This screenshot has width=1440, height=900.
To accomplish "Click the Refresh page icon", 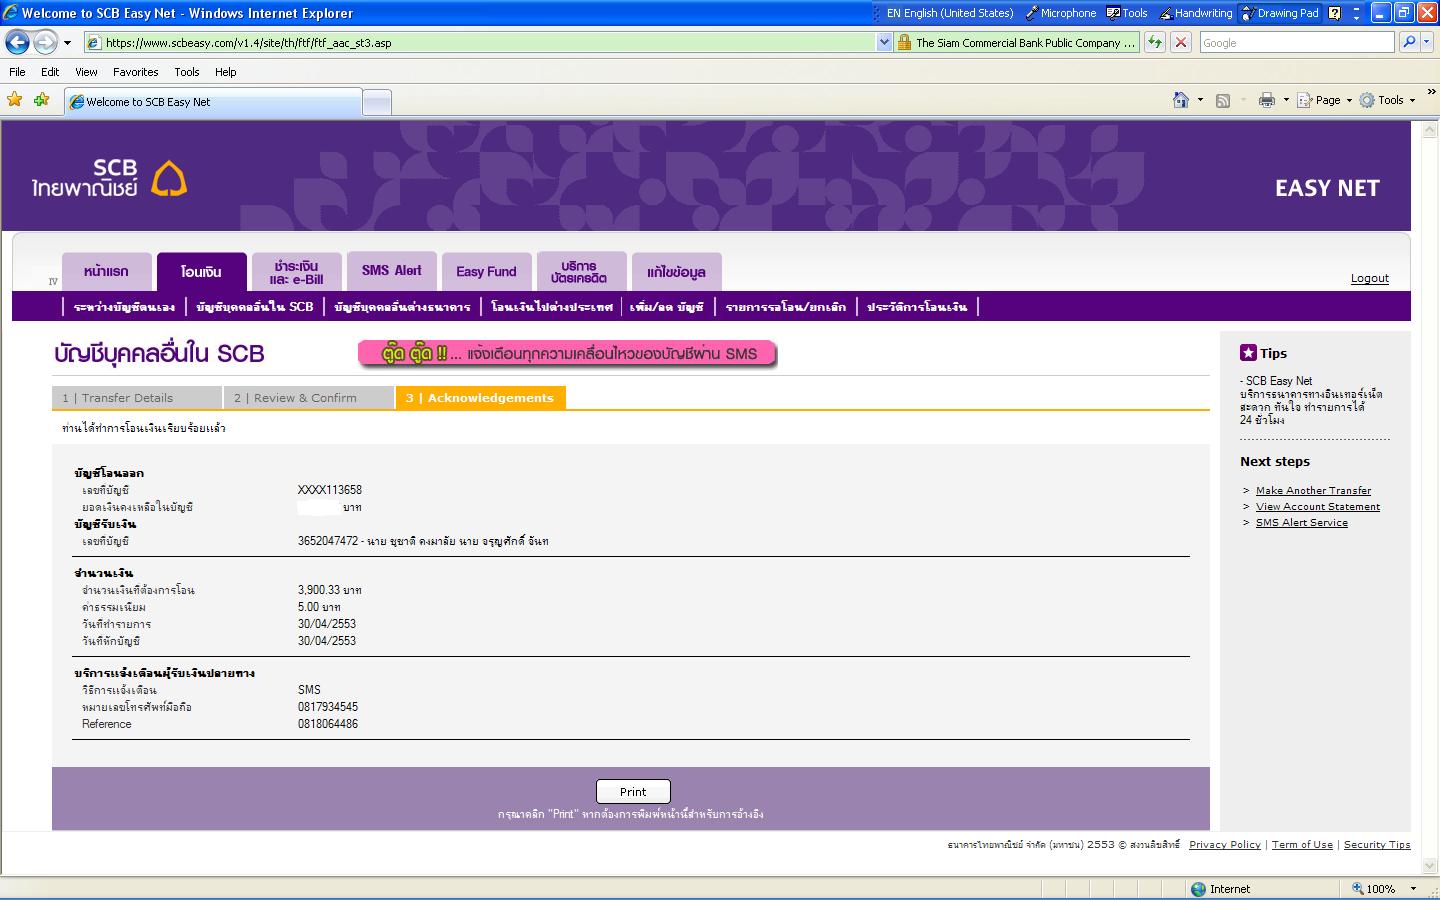I will (x=1155, y=42).
